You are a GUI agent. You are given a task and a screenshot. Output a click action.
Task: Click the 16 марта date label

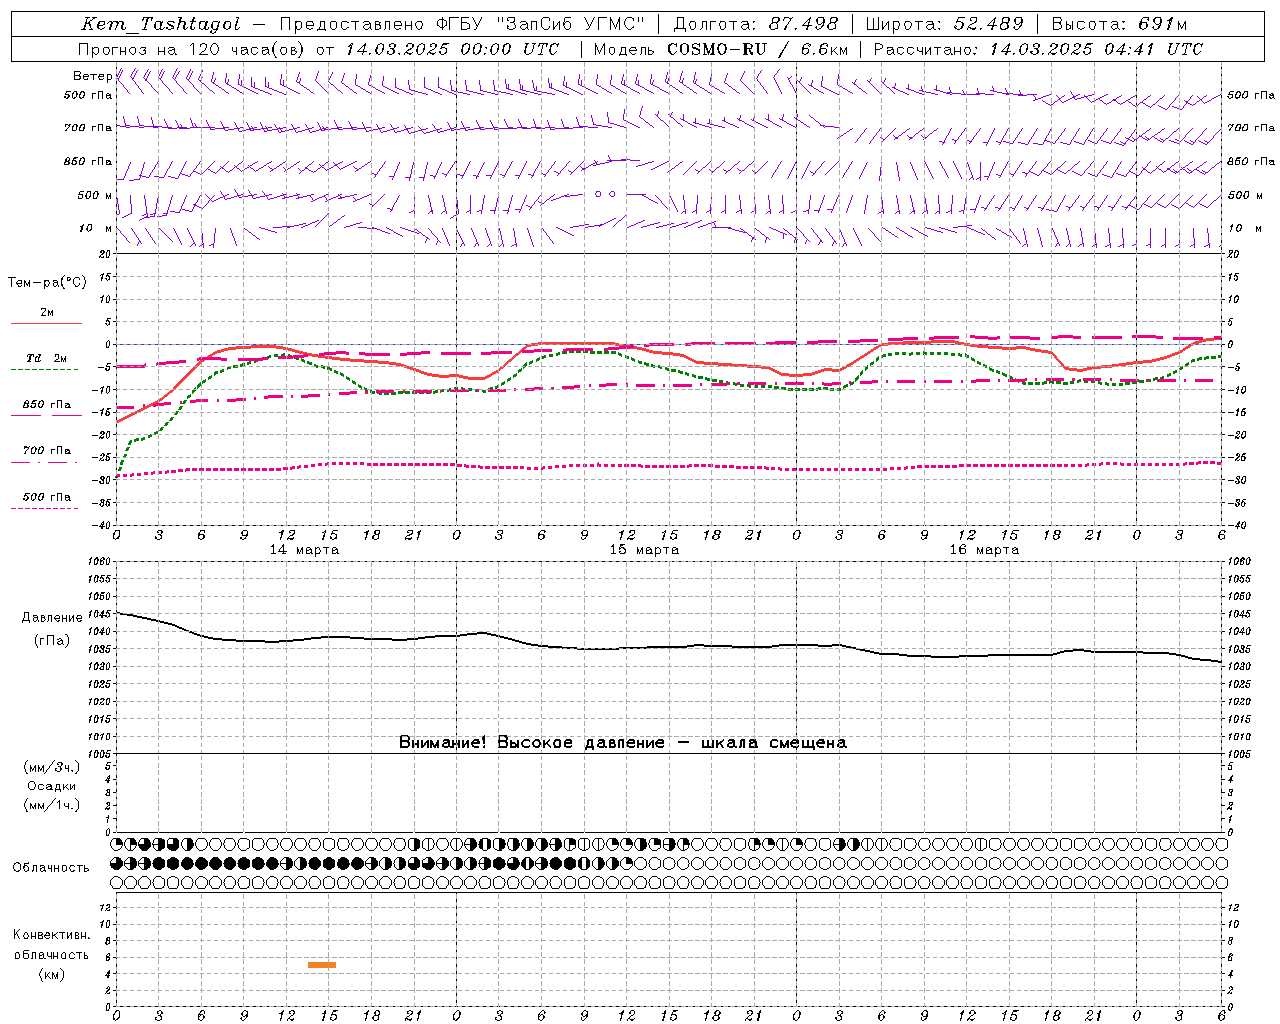(x=984, y=549)
